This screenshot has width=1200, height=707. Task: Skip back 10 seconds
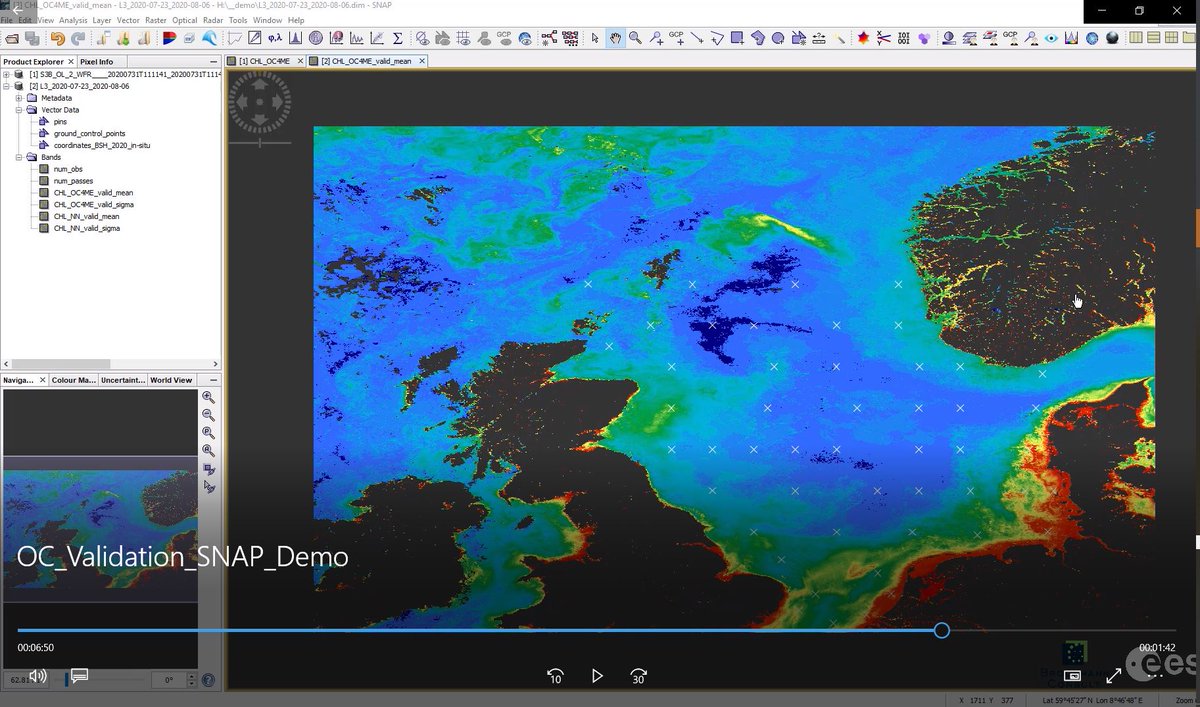coord(555,676)
